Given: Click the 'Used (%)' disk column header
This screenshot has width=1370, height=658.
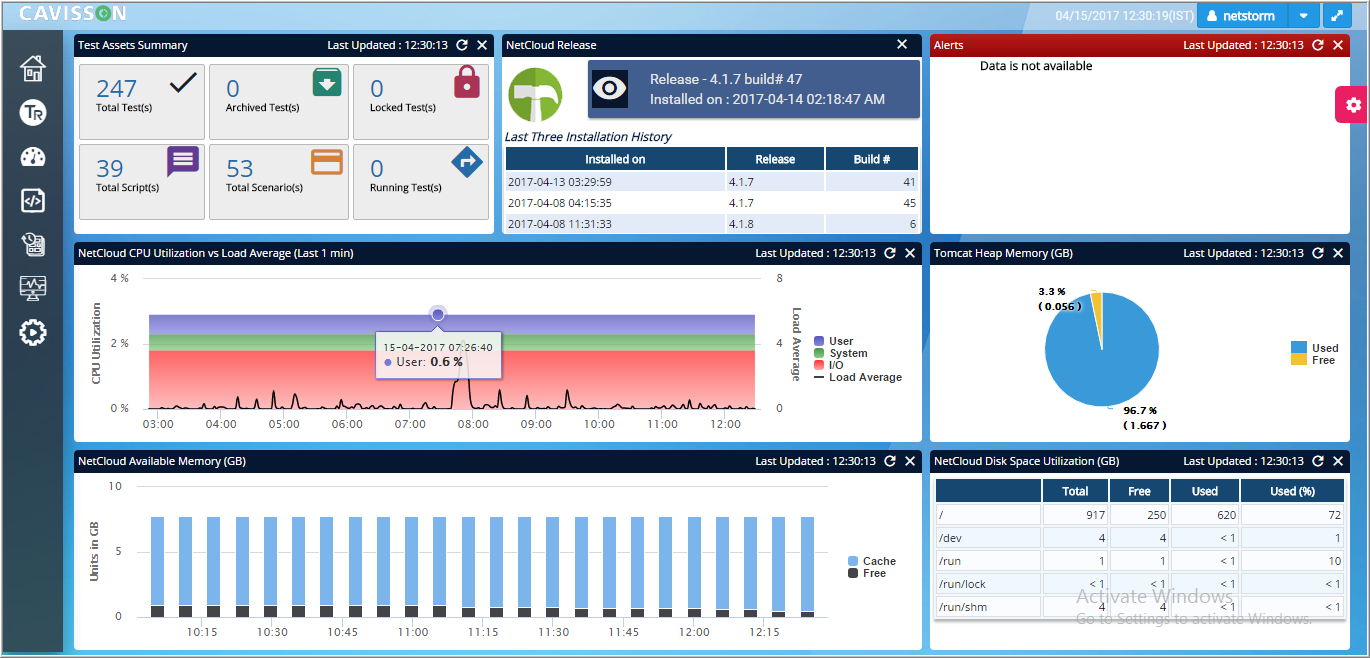Looking at the screenshot, I should (1292, 491).
